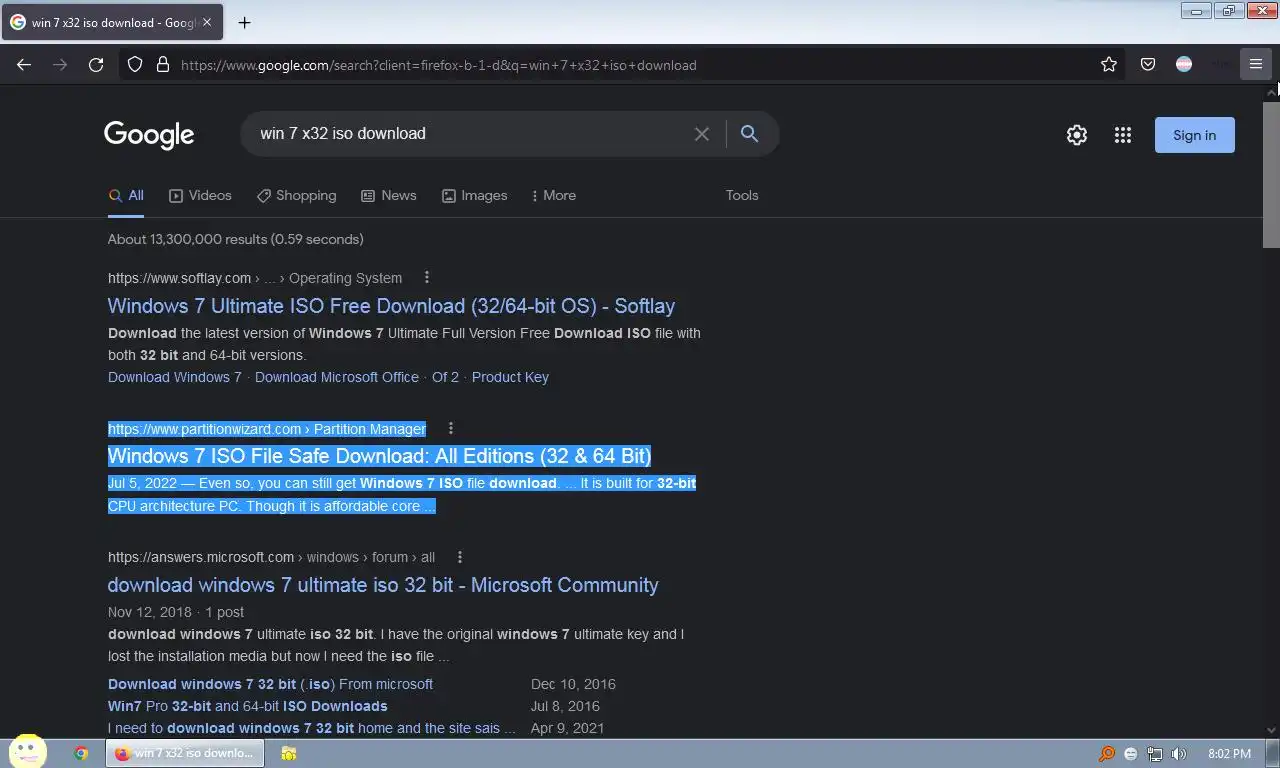1280x768 pixels.
Task: Open the Start menu smiley button
Action: pyautogui.click(x=28, y=752)
